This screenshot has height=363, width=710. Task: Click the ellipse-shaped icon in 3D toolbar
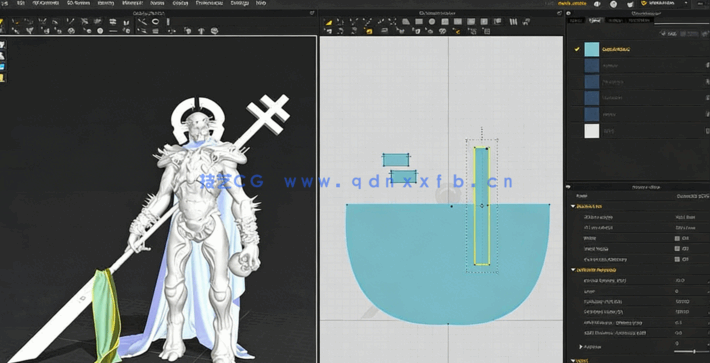(155, 21)
